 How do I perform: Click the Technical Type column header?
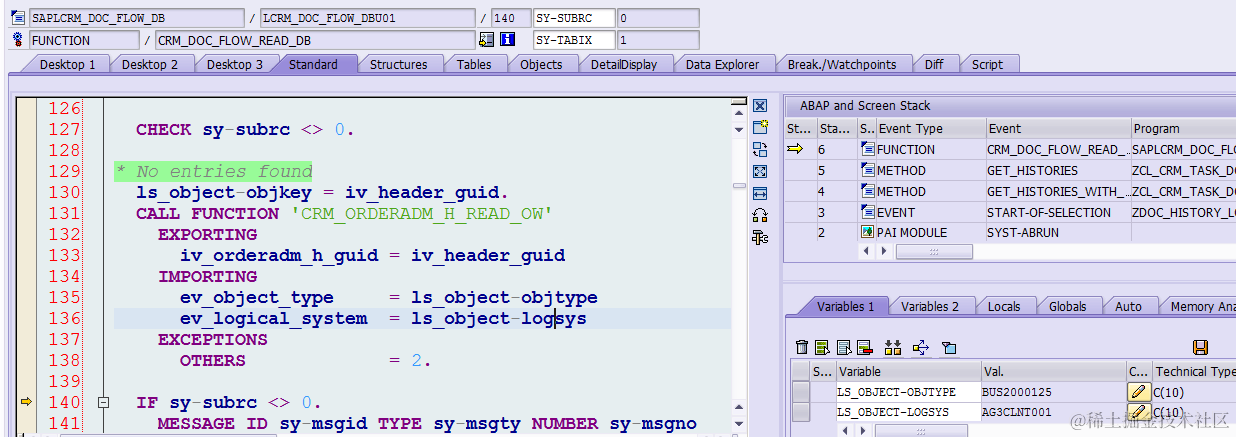tap(1195, 371)
